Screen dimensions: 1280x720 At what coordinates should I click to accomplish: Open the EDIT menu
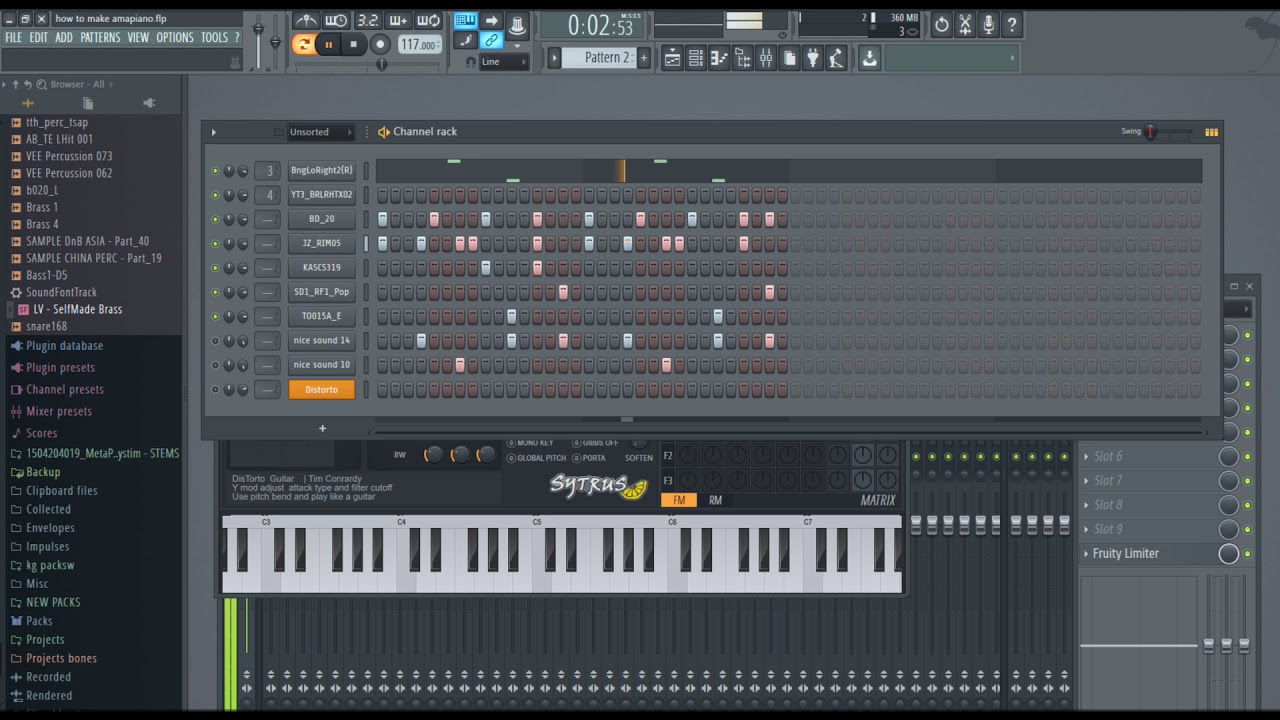pos(38,38)
